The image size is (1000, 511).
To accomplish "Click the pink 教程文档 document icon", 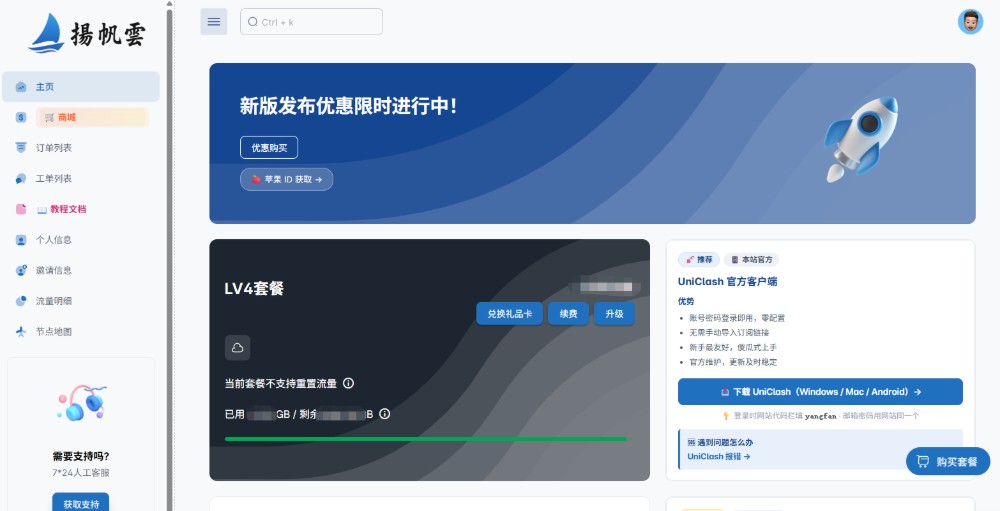I will pos(21,209).
